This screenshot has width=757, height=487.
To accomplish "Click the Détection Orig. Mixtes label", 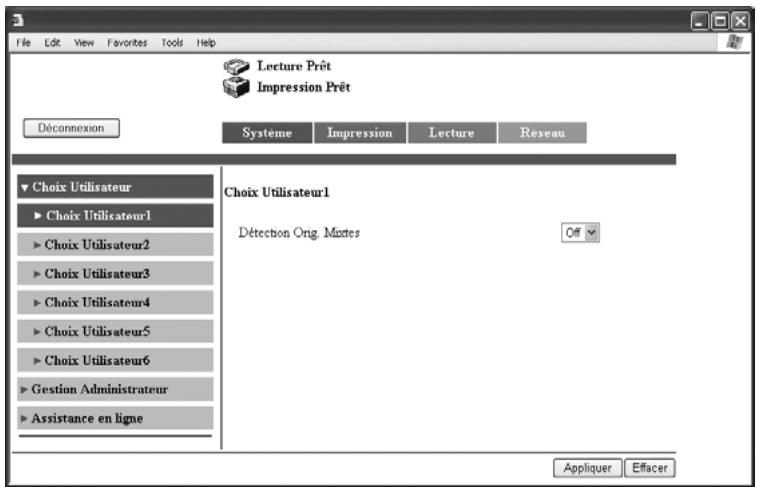I will (299, 233).
